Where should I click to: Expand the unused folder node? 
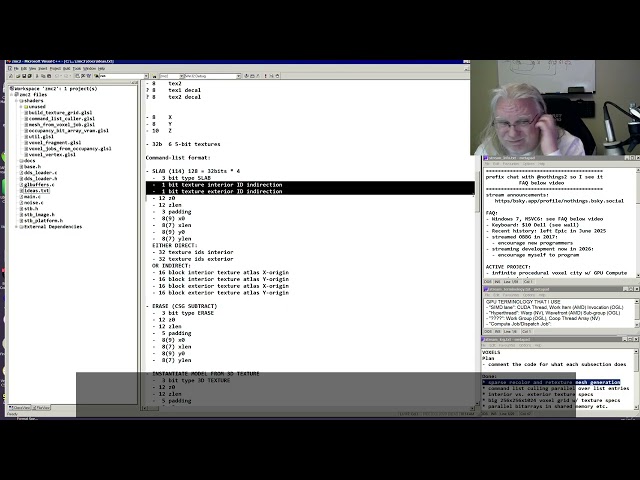tap(21, 107)
